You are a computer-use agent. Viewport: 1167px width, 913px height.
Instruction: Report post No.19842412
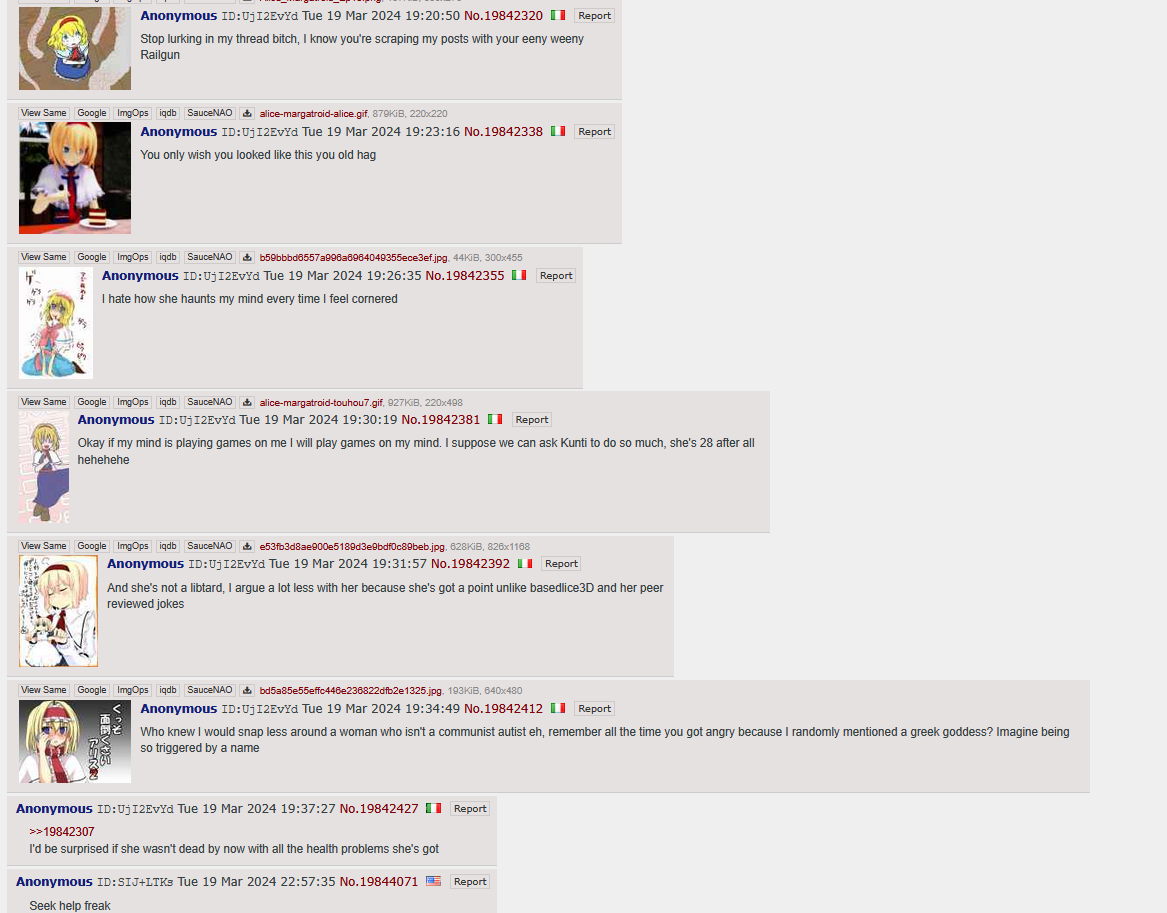594,708
